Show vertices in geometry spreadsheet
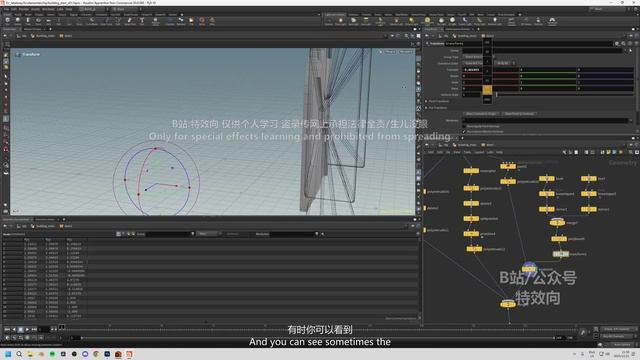The image size is (640, 360). [123, 234]
